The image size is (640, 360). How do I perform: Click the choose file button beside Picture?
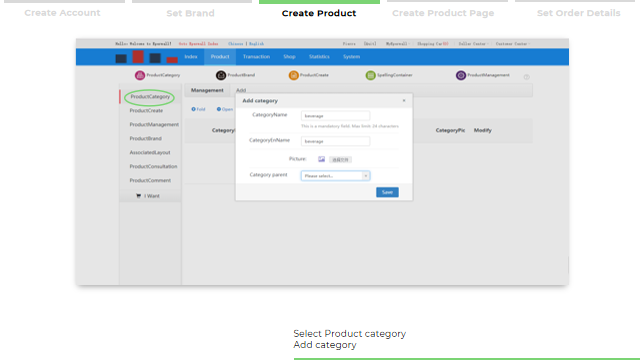pyautogui.click(x=340, y=160)
